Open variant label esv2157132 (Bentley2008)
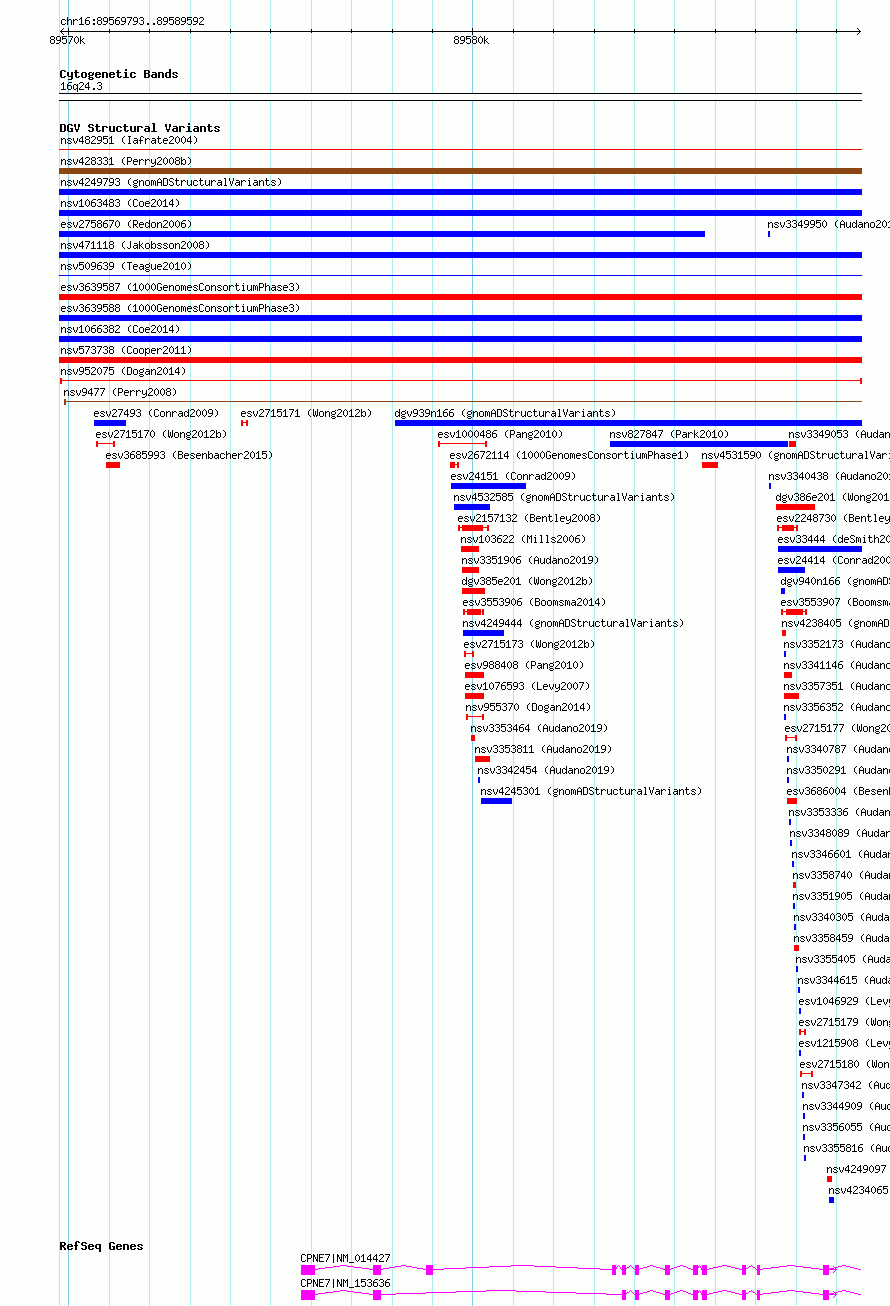This screenshot has height=1306, width=890. pyautogui.click(x=530, y=518)
